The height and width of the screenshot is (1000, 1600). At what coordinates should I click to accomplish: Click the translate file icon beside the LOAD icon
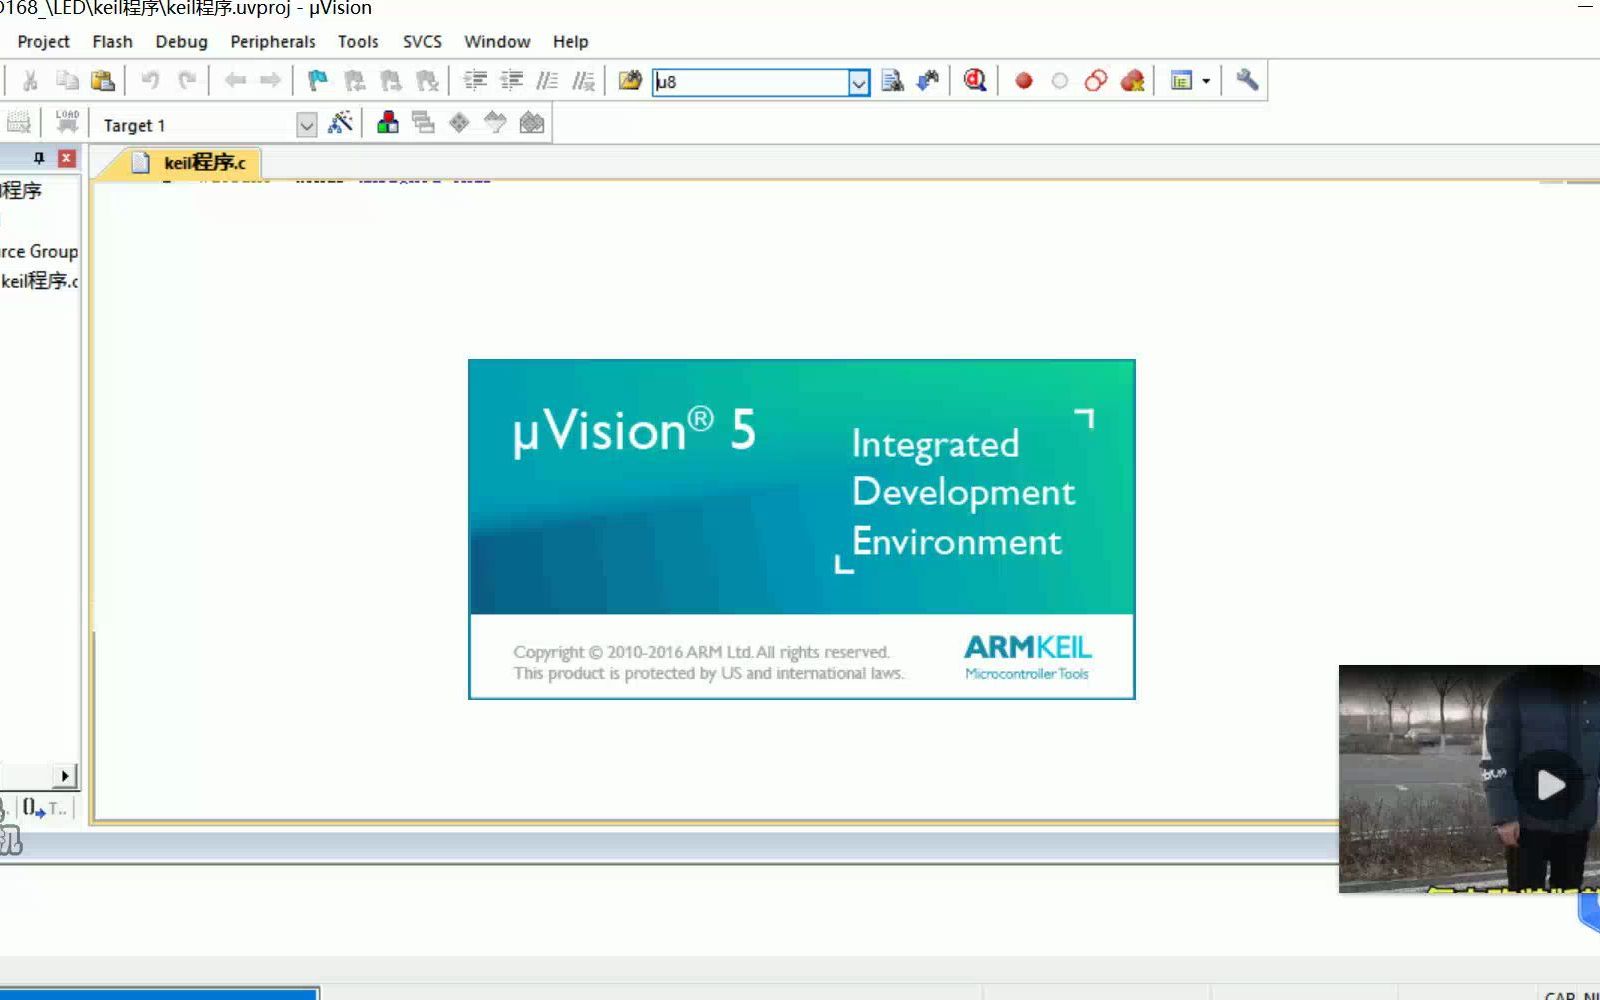point(19,123)
